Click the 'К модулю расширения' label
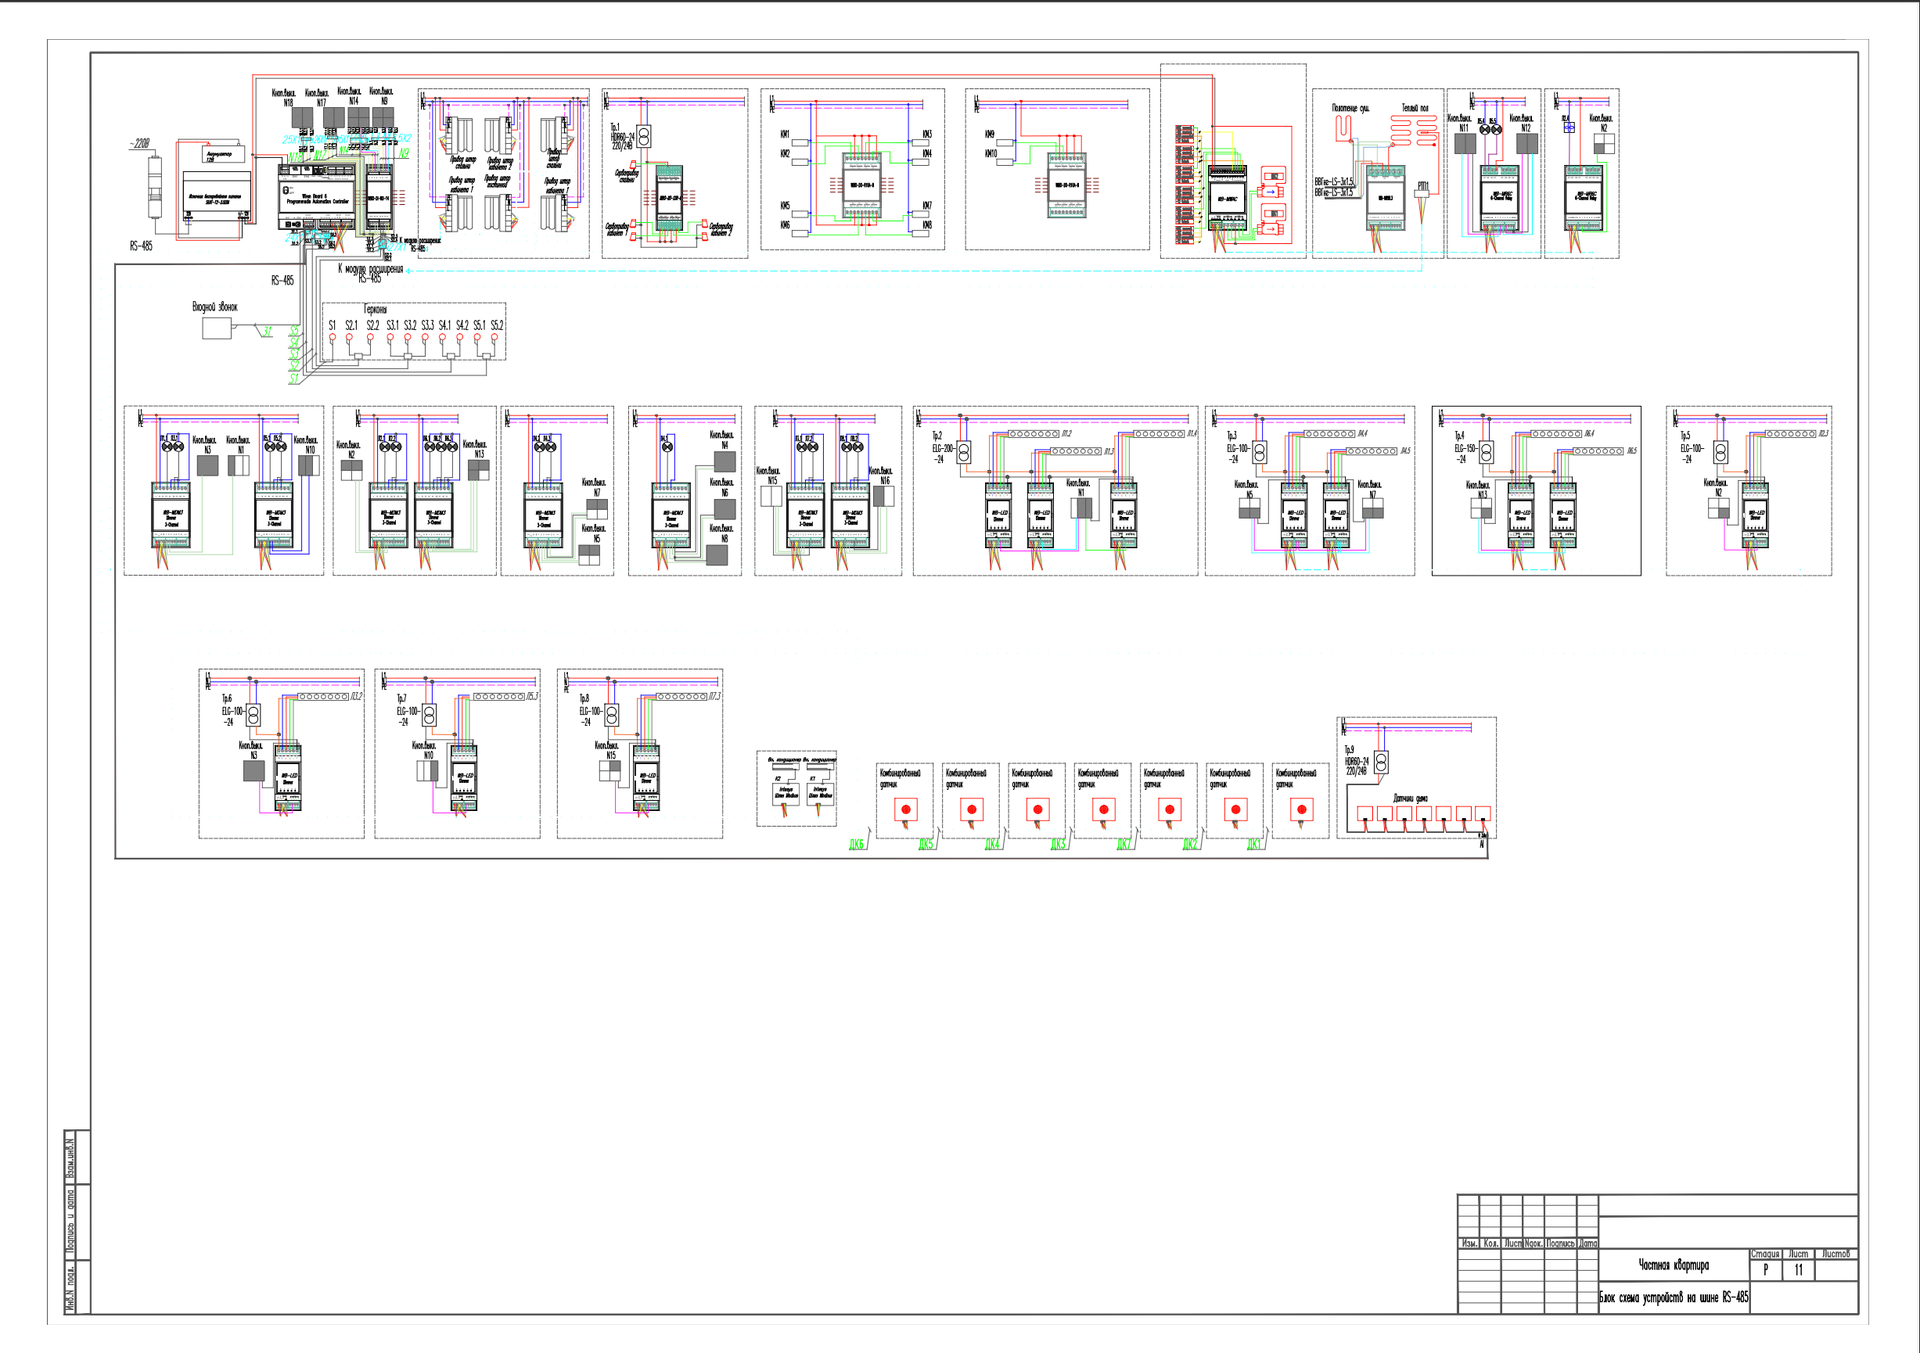 pos(370,269)
